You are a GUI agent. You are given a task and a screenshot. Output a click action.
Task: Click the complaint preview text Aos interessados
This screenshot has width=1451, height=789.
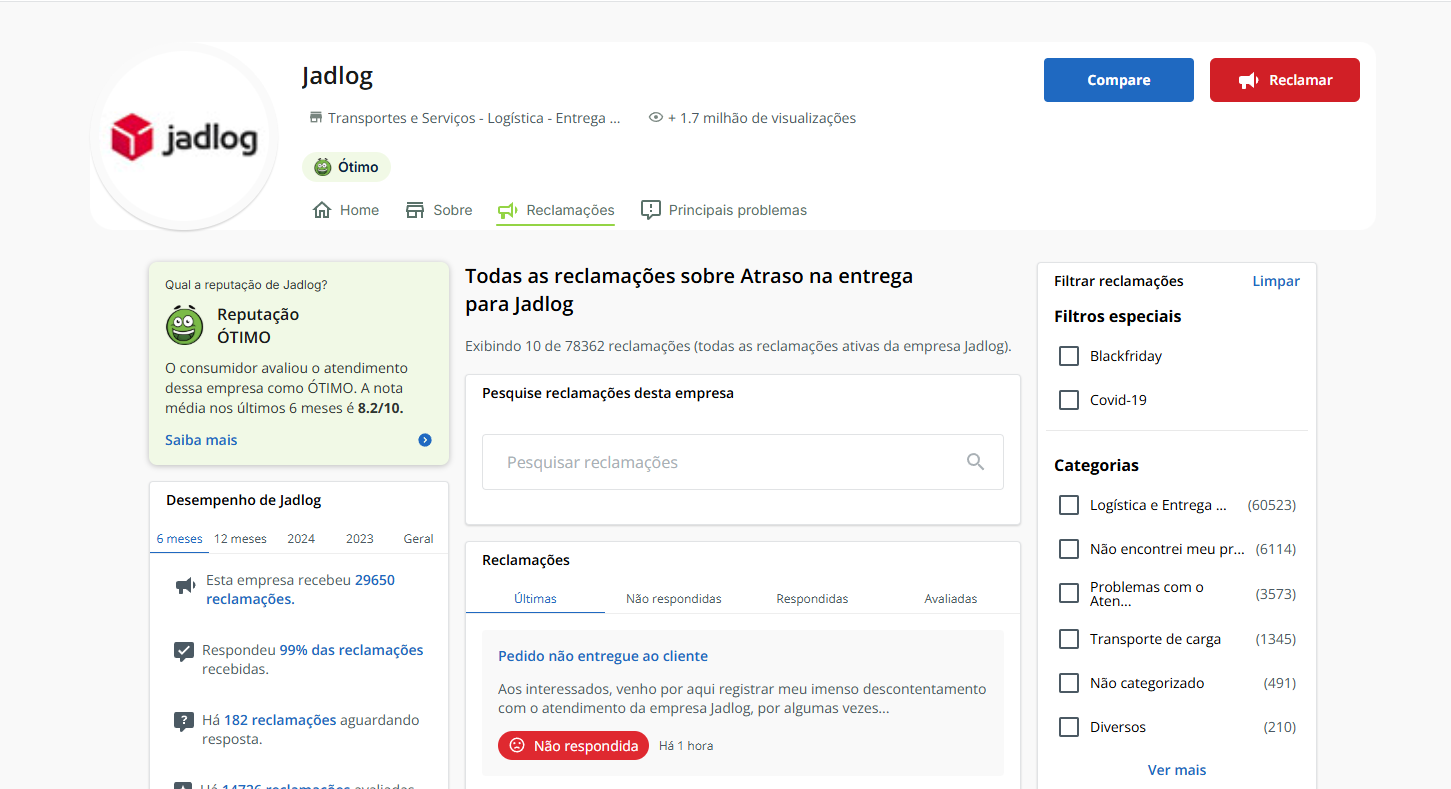(x=742, y=698)
